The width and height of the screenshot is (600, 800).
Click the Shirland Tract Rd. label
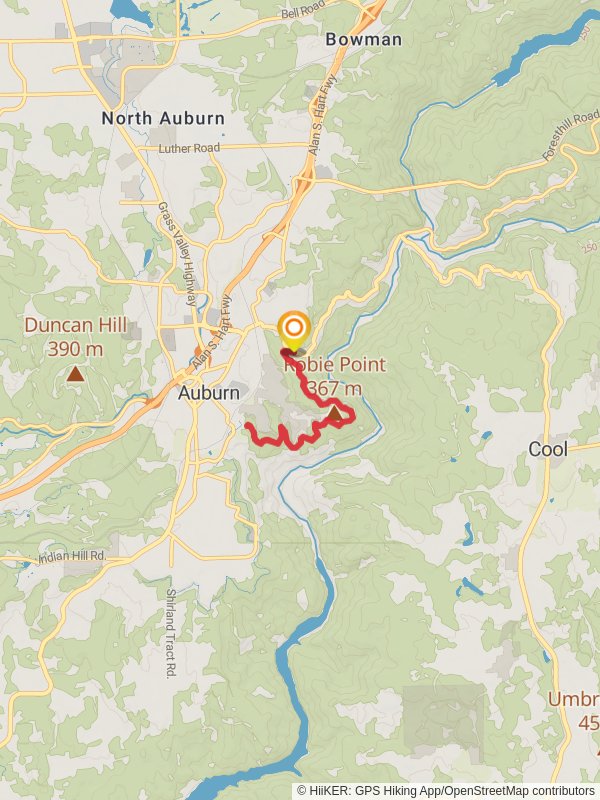coord(170,633)
